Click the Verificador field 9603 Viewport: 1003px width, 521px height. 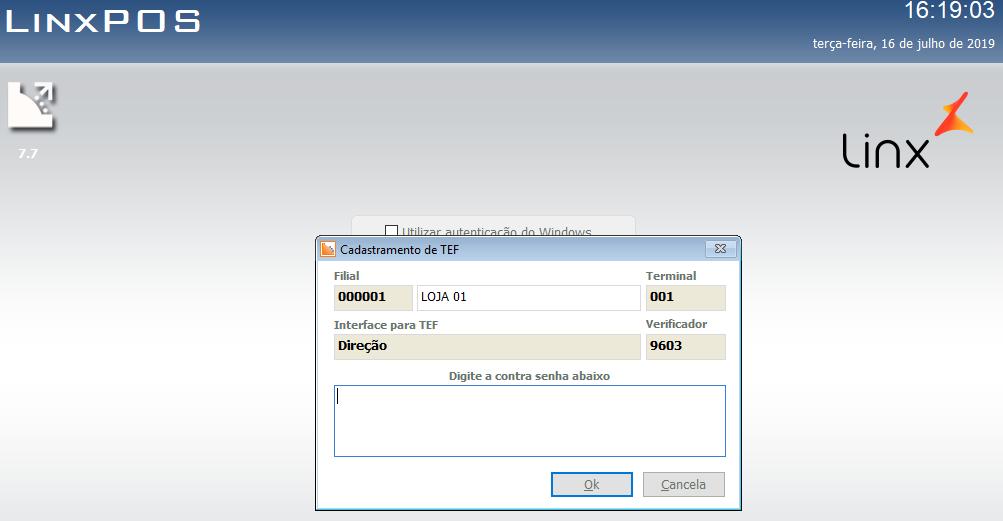click(x=686, y=346)
